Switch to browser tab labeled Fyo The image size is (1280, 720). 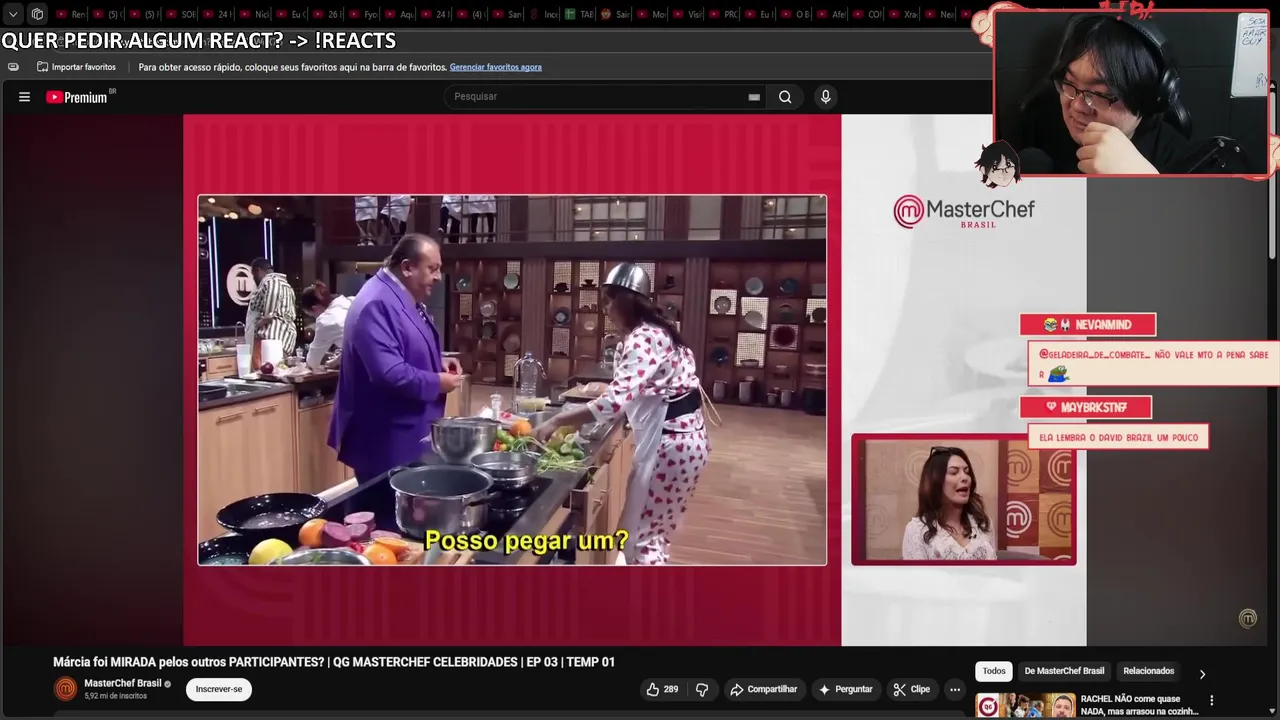coord(364,15)
